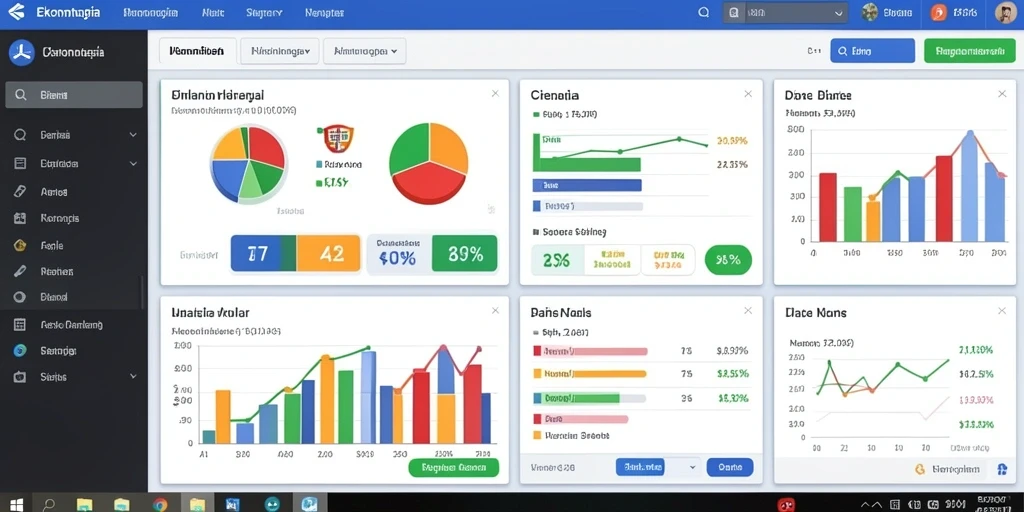Screen dimensions: 1024x512
Task: Click the green button under the 'Unateia Akolar' chart
Action: [453, 468]
